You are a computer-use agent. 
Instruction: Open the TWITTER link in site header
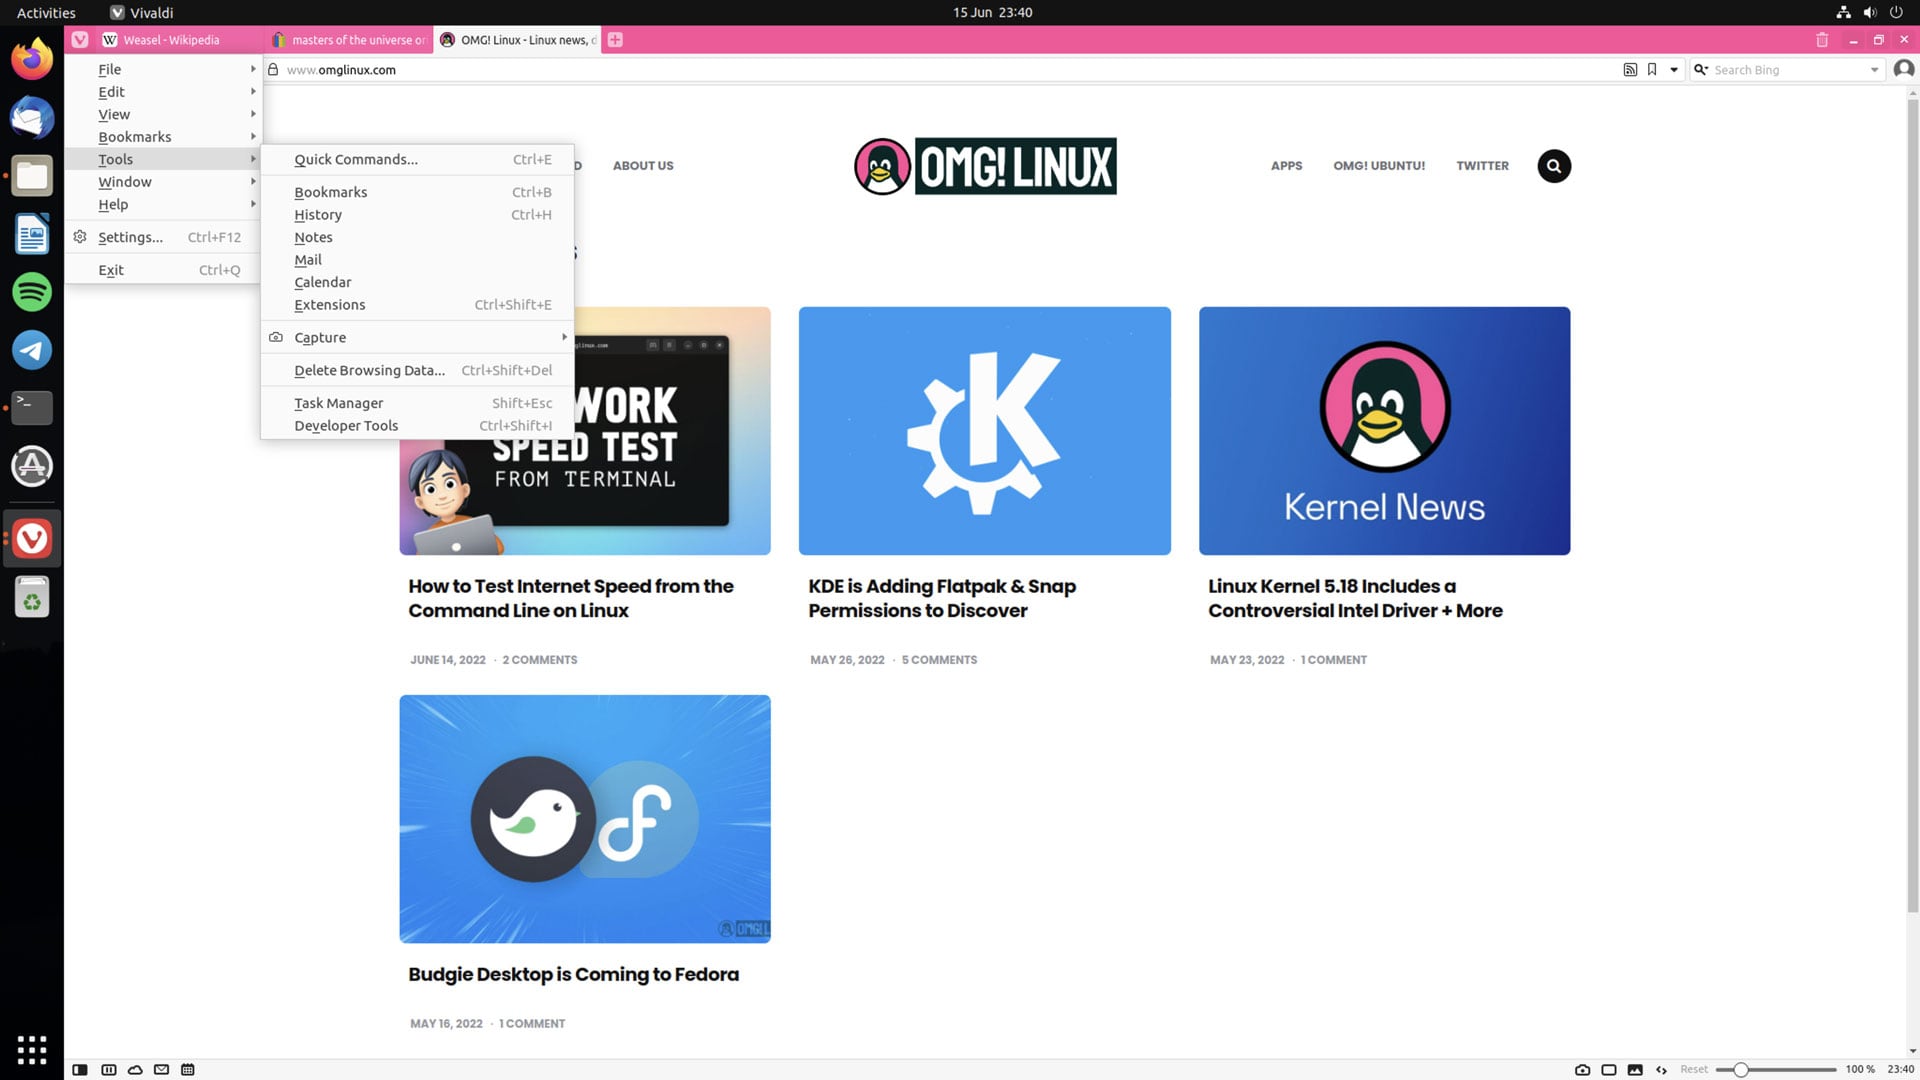1482,166
